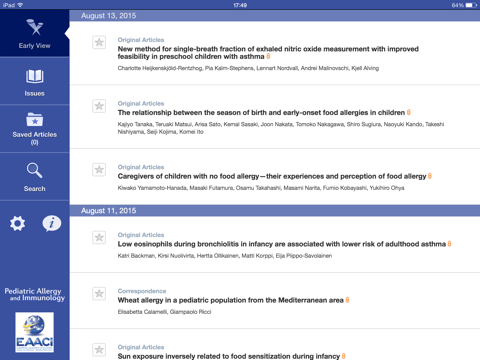Viewport: 480px width, 360px height.
Task: Star the Low eosinophils article
Action: point(99,237)
